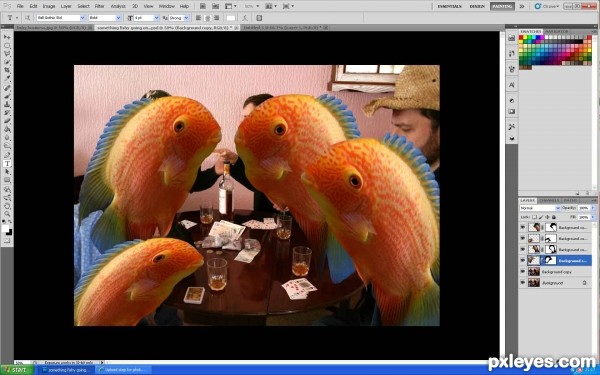Hide the locked Background layer
This screenshot has height=375, width=600.
523,283
